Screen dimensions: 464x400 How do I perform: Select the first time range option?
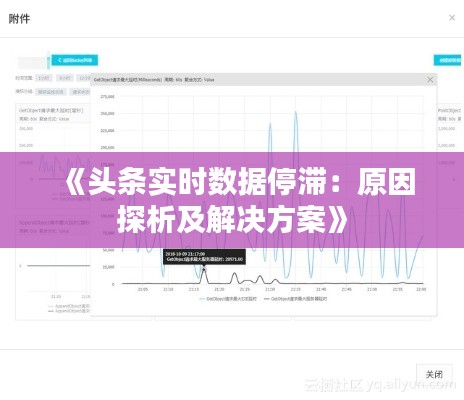click(x=44, y=78)
